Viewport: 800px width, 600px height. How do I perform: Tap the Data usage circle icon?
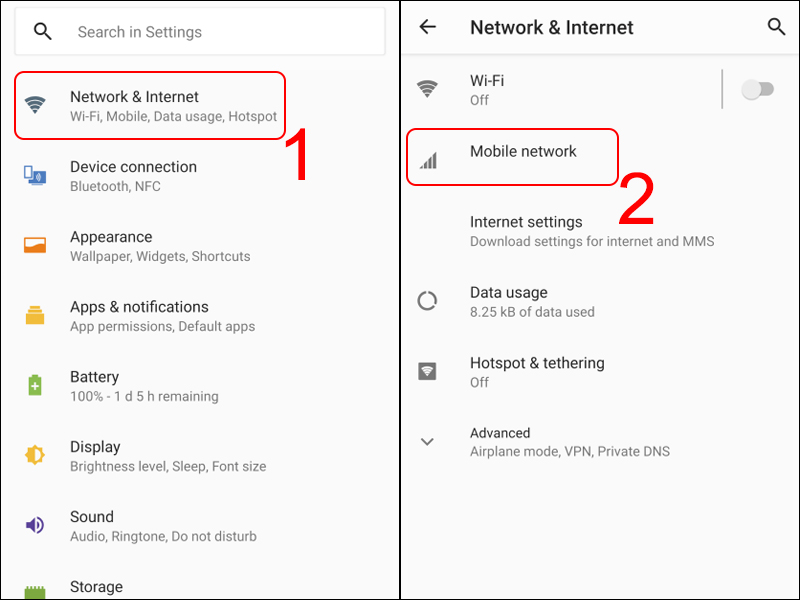[427, 301]
